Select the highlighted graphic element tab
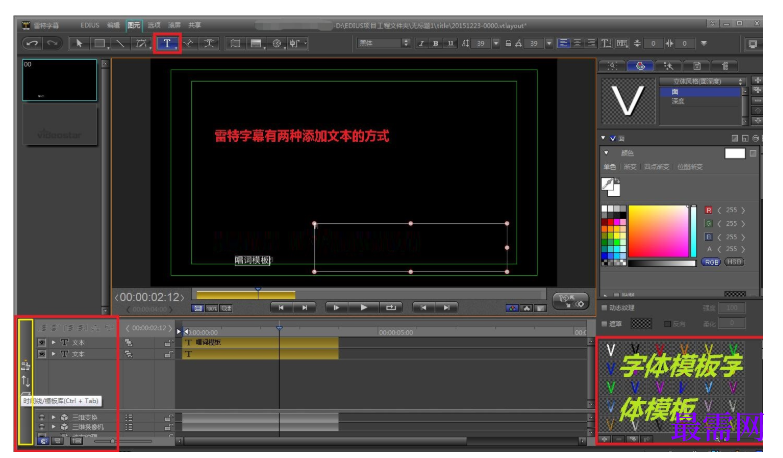Image resolution: width=783 pixels, height=458 pixels. pyautogui.click(x=134, y=25)
